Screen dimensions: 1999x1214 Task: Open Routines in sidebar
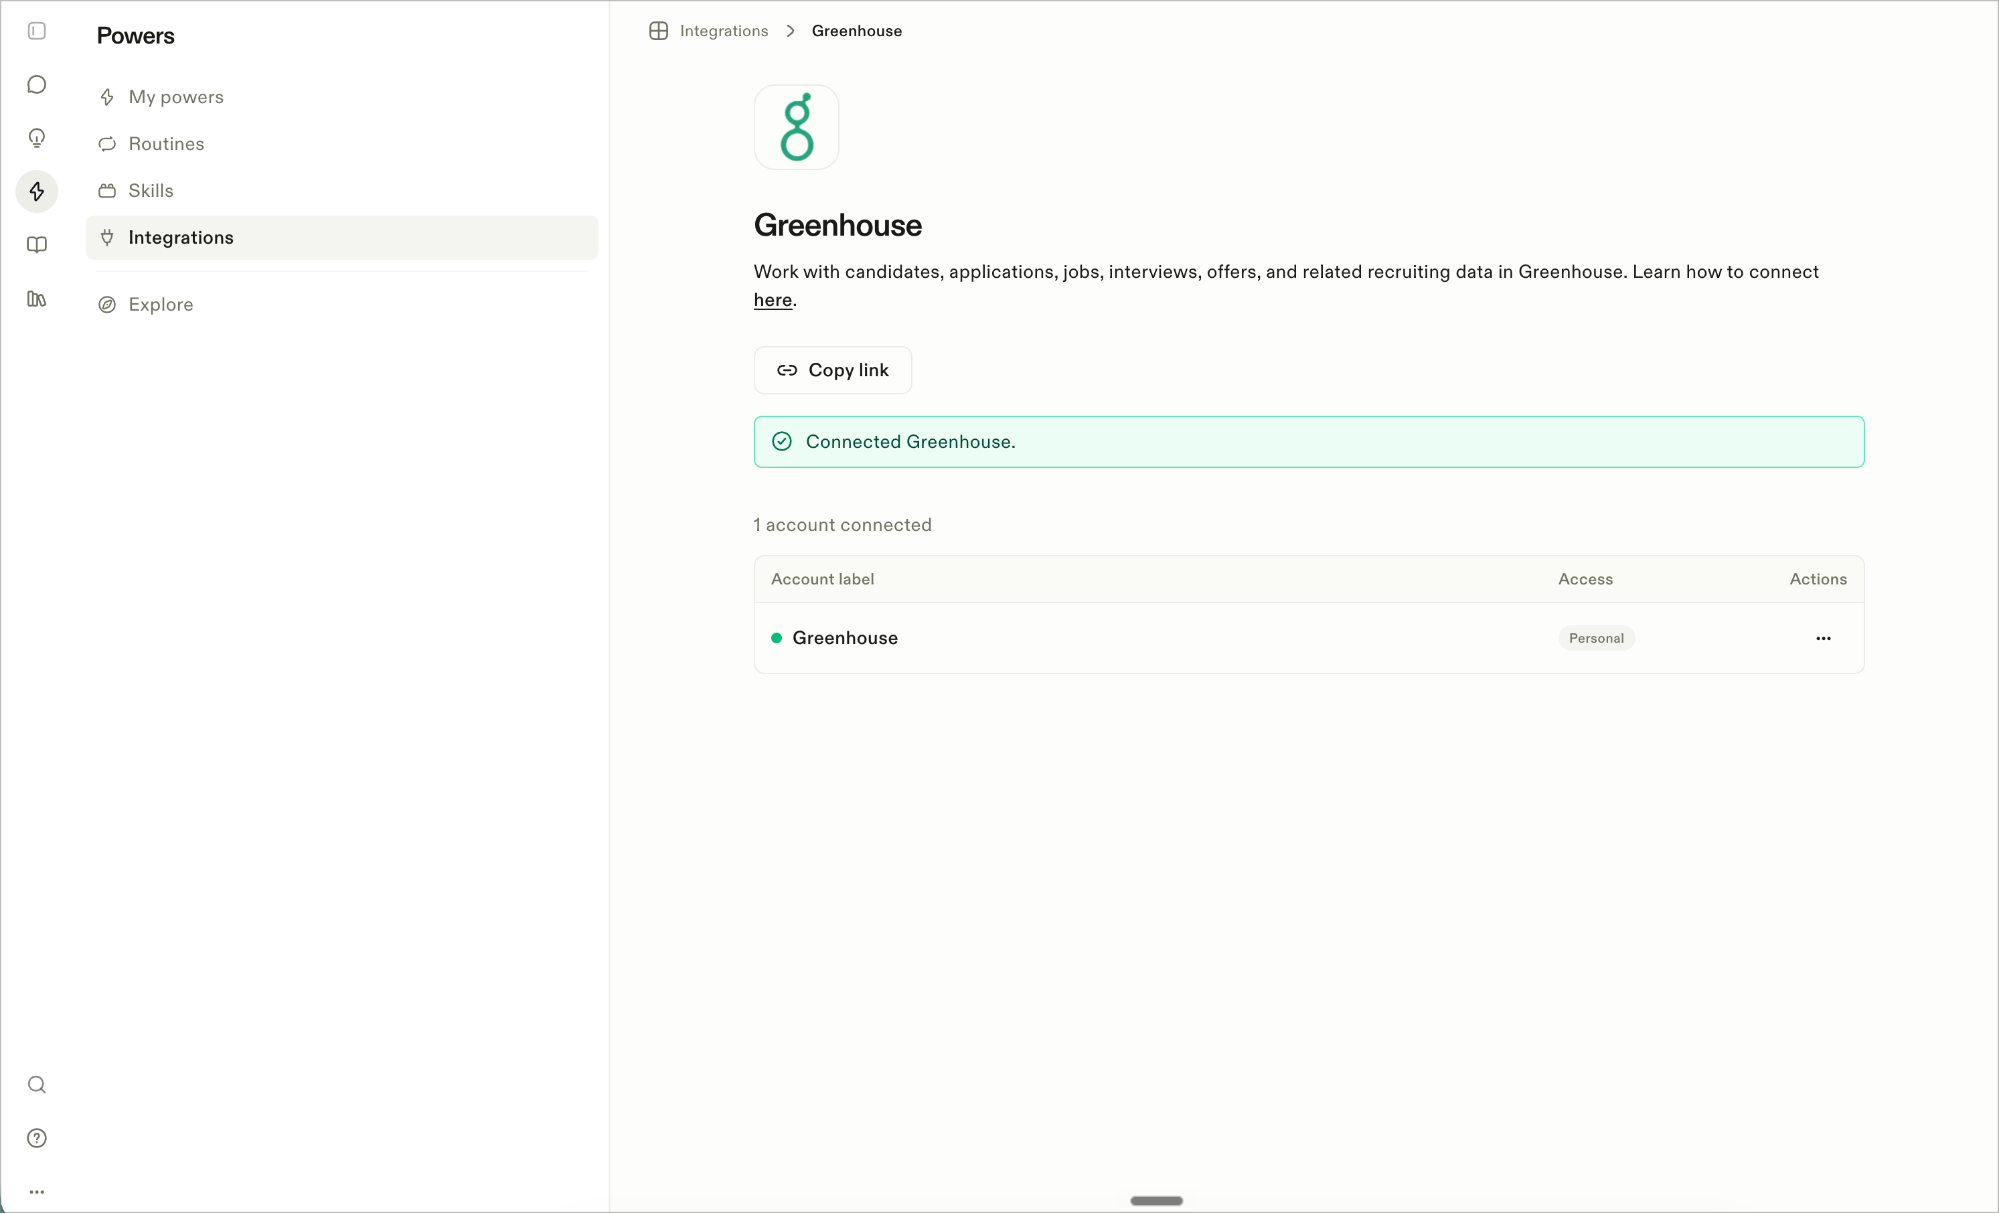(342, 144)
